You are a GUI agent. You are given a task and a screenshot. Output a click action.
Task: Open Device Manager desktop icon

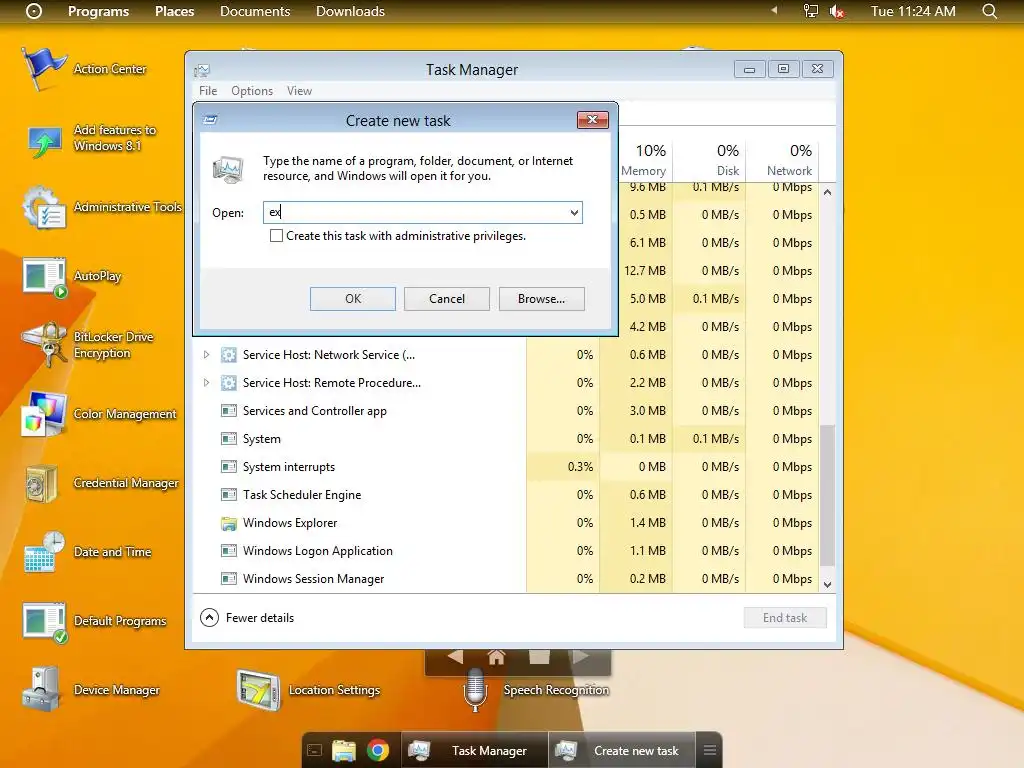[42, 690]
